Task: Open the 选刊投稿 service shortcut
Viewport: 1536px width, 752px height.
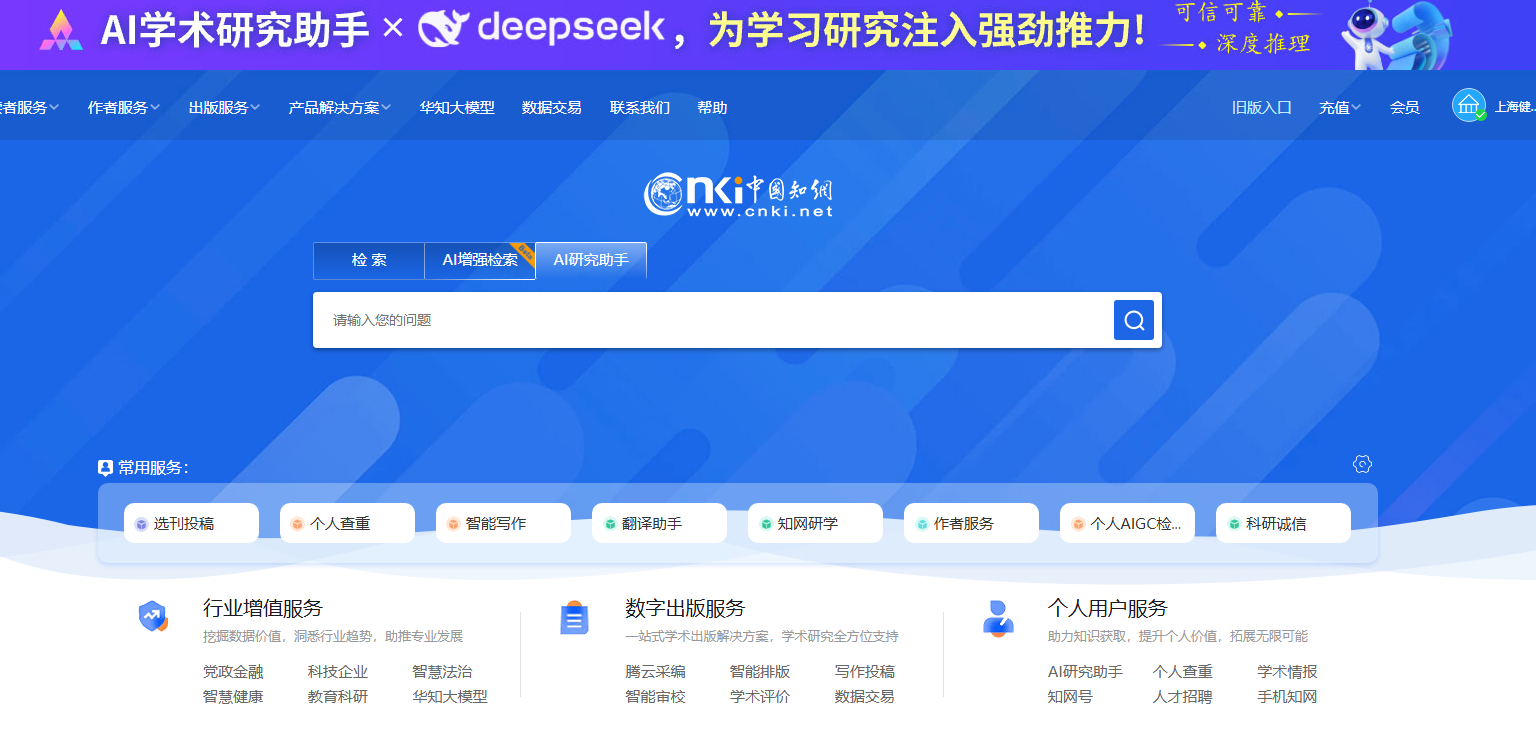Action: (190, 523)
